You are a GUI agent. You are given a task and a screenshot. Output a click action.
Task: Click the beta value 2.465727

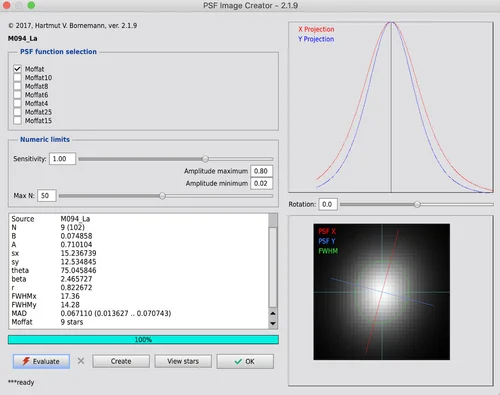point(76,279)
